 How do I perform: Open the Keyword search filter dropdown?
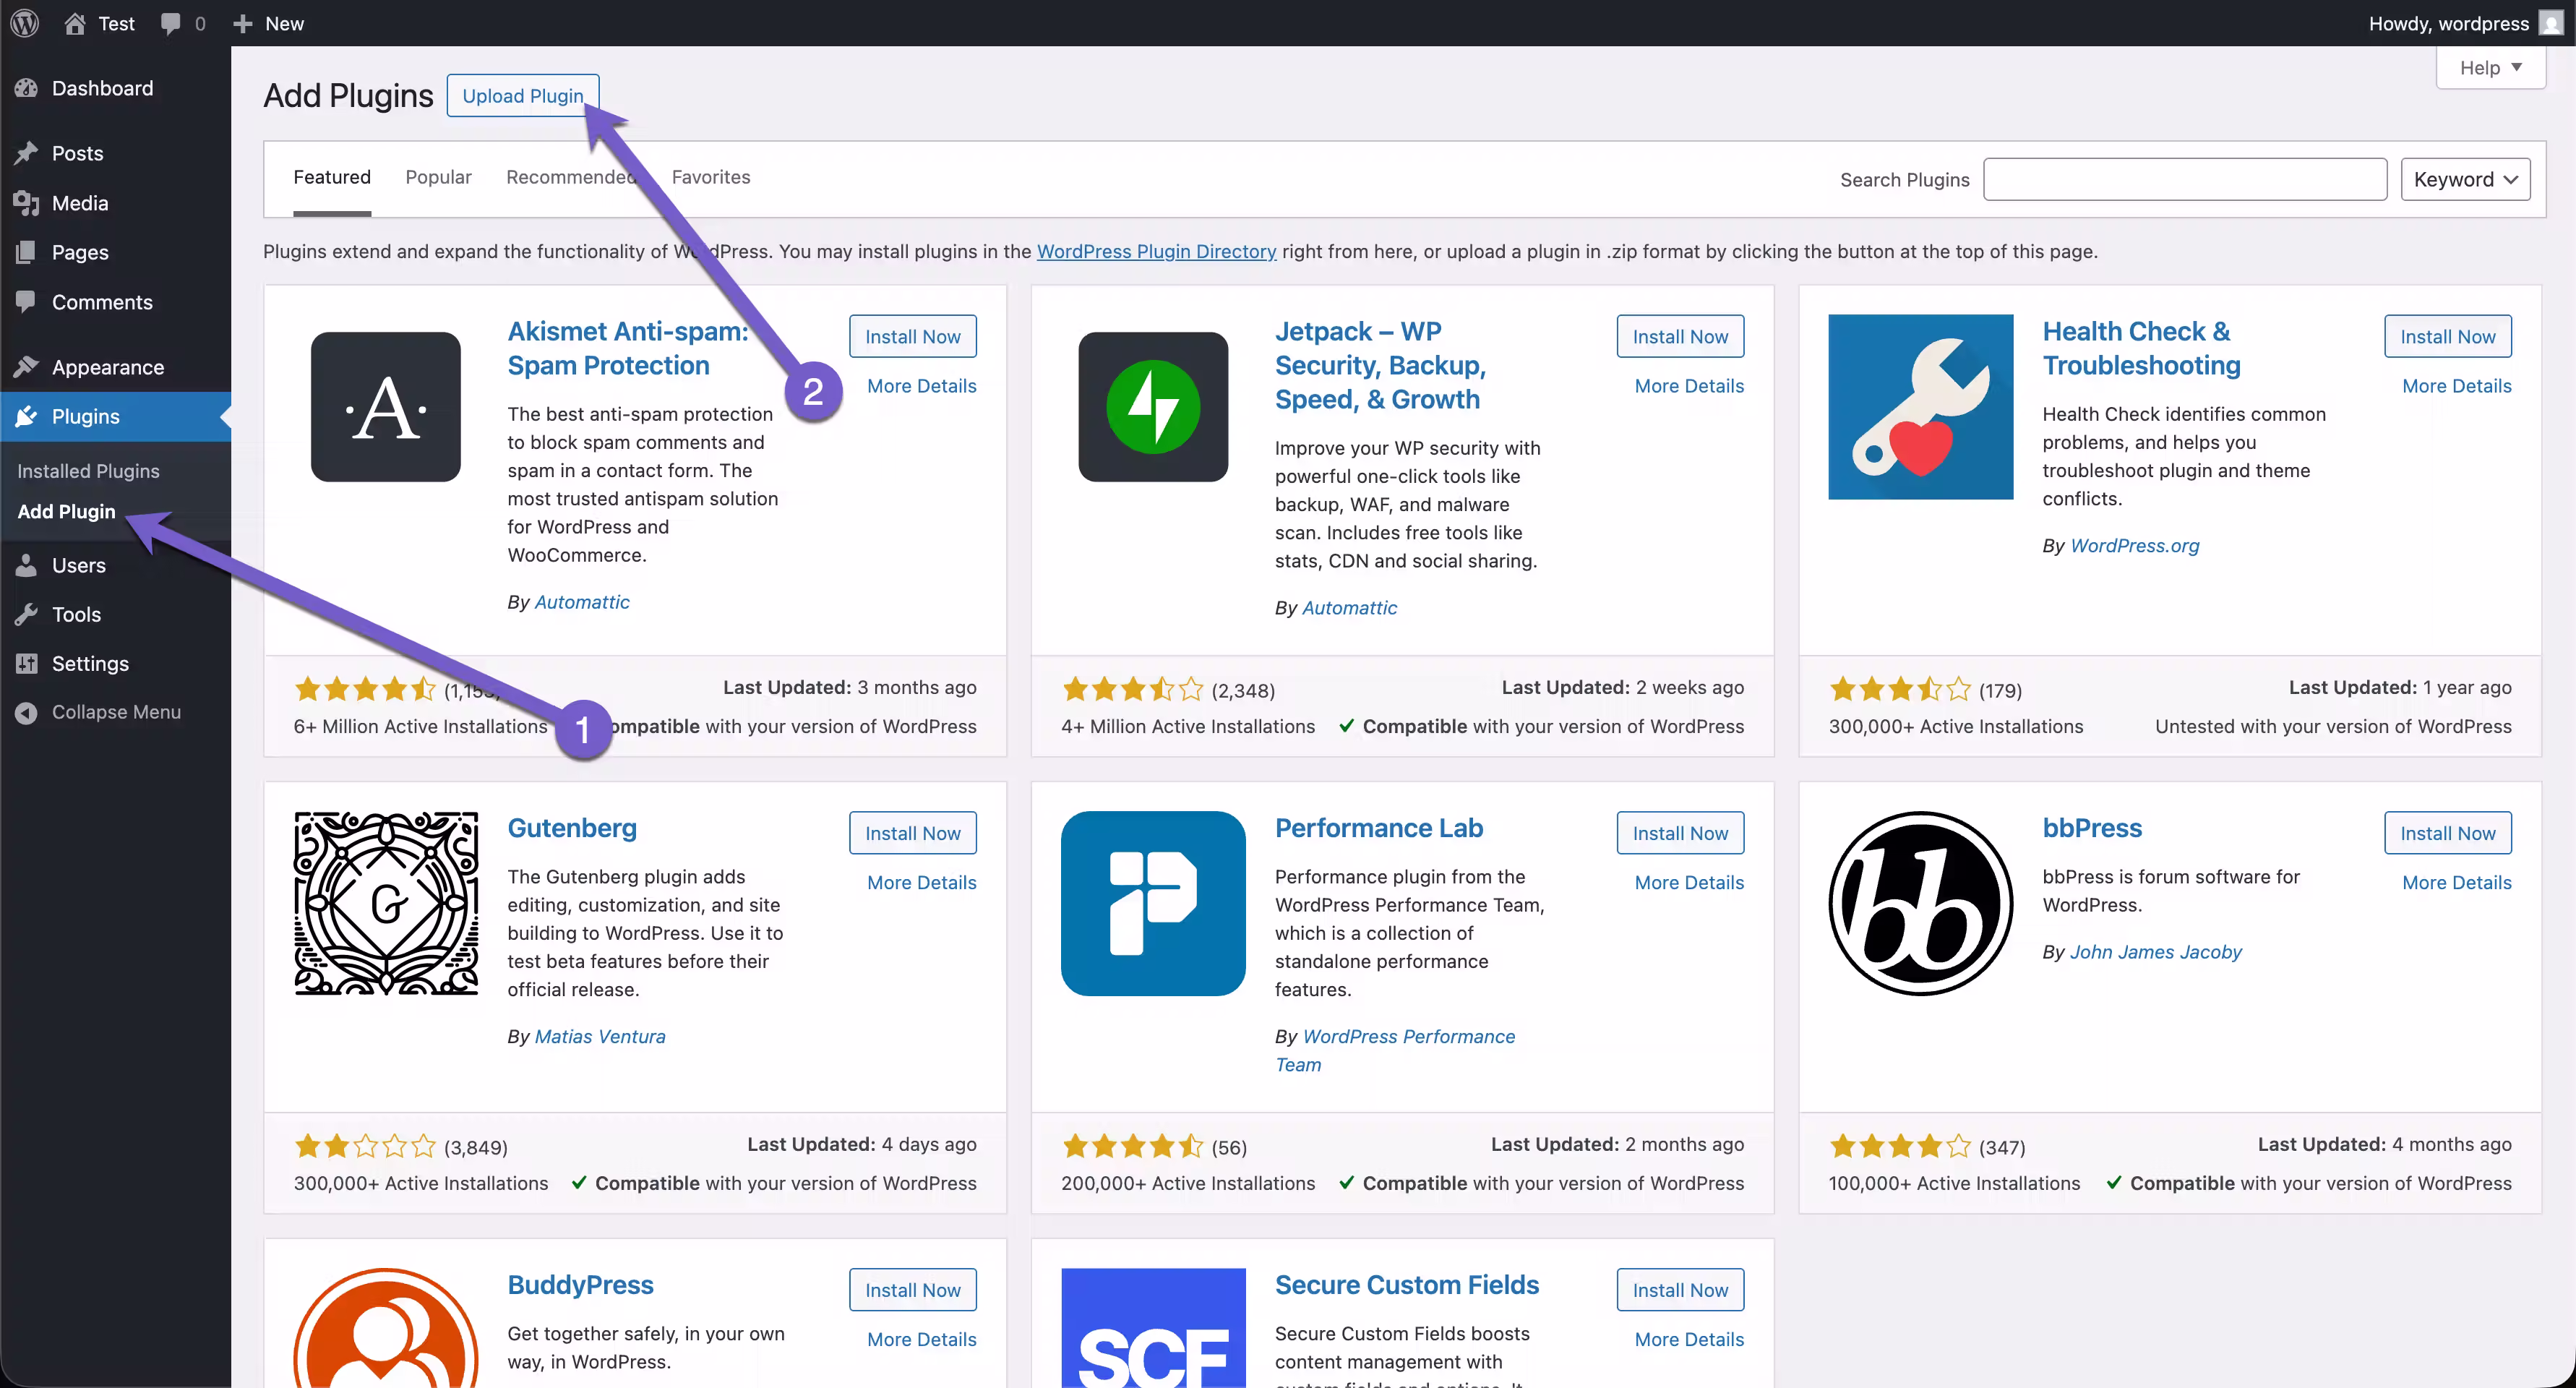click(x=2465, y=179)
